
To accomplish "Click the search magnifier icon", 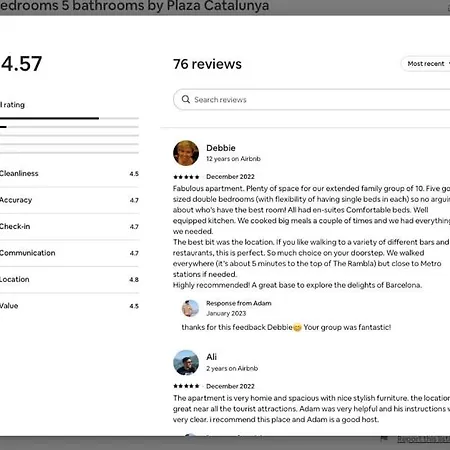I will 186,99.
